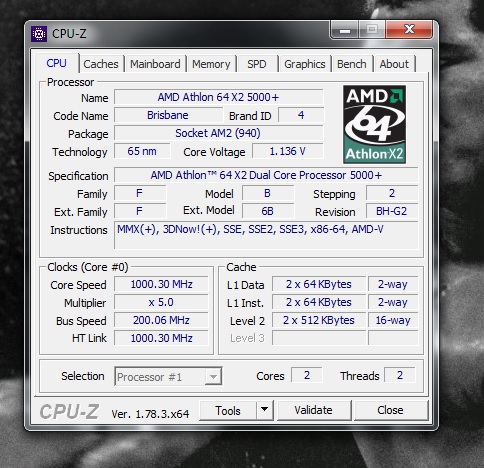Click the Close button at bottom
This screenshot has width=484, height=468.
(x=391, y=410)
